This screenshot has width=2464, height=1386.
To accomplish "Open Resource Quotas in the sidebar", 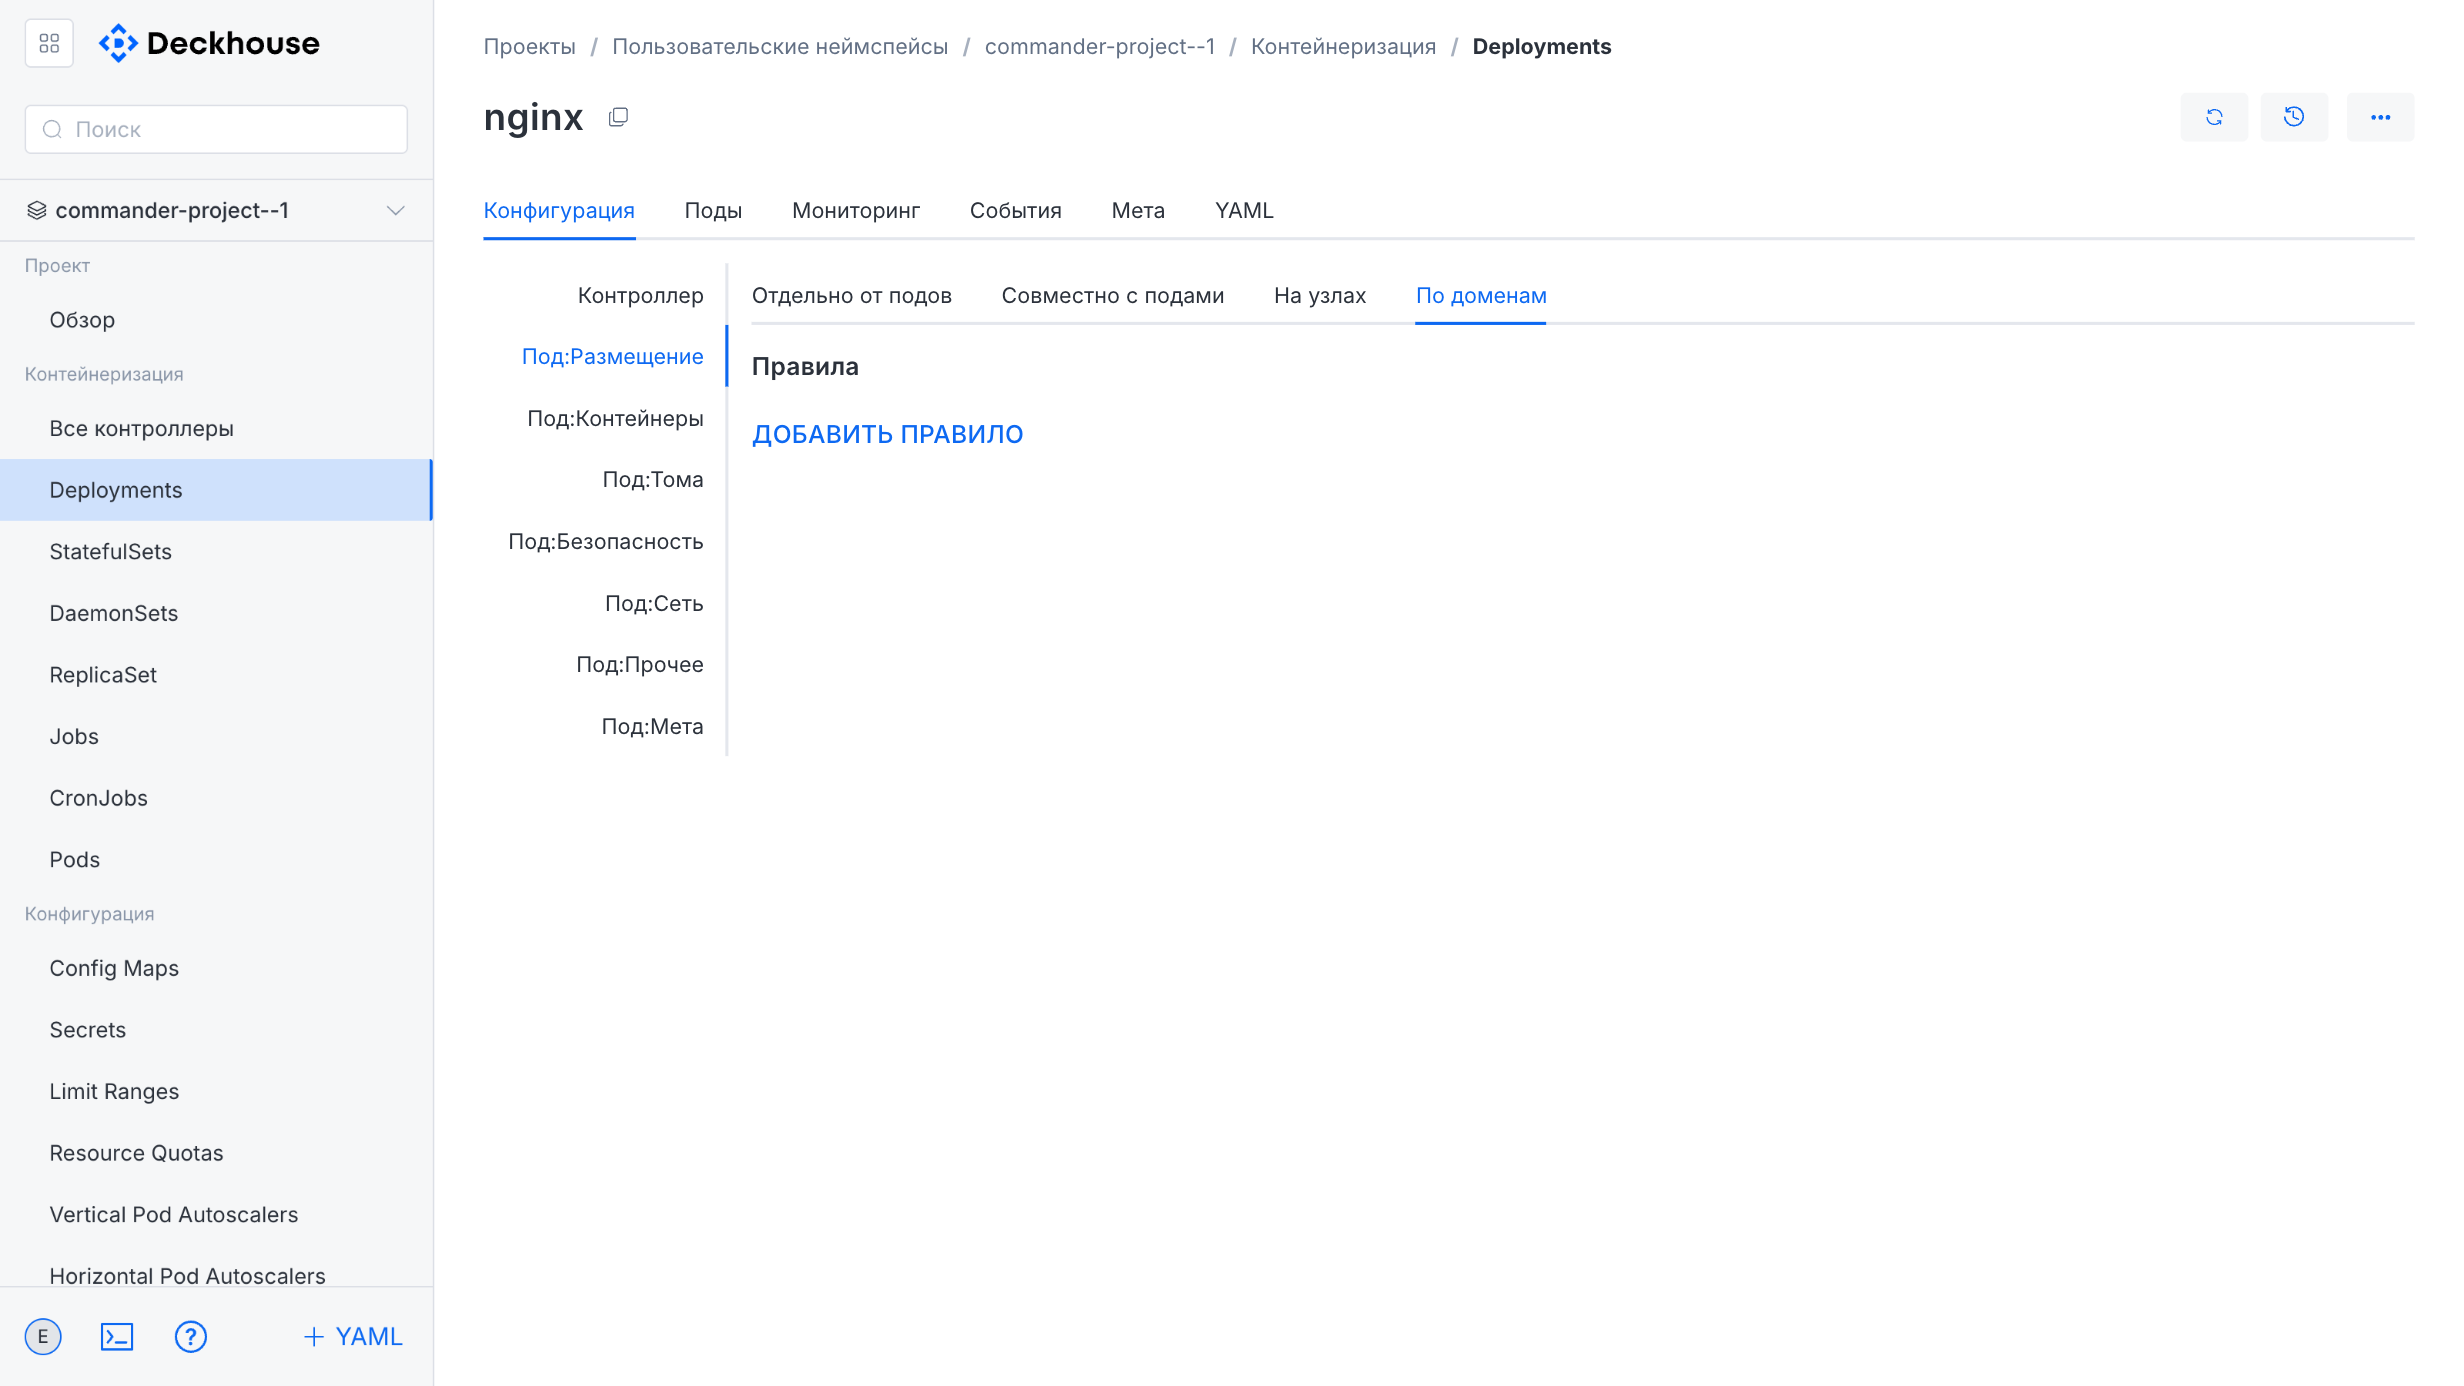I will [216, 1153].
